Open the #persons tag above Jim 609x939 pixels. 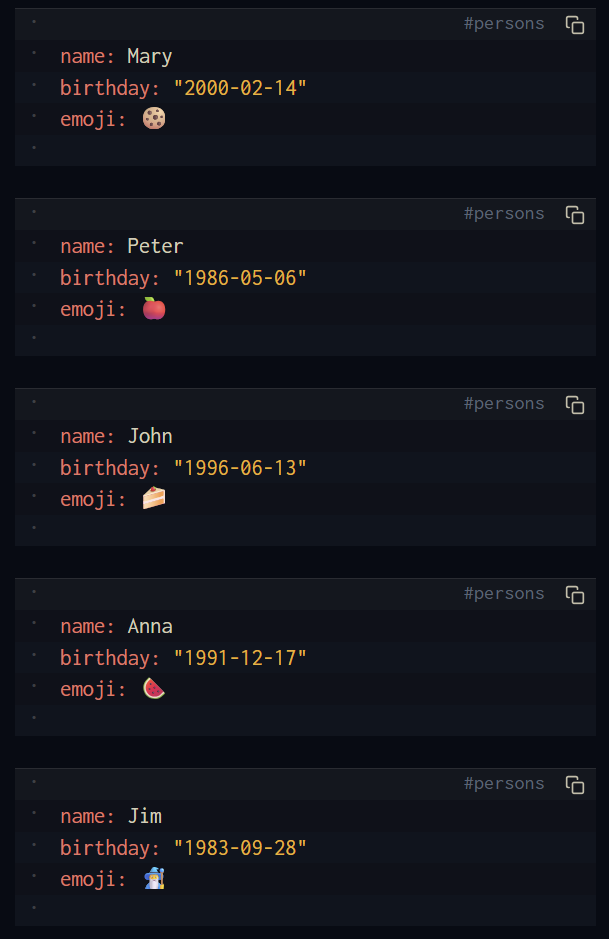[504, 784]
